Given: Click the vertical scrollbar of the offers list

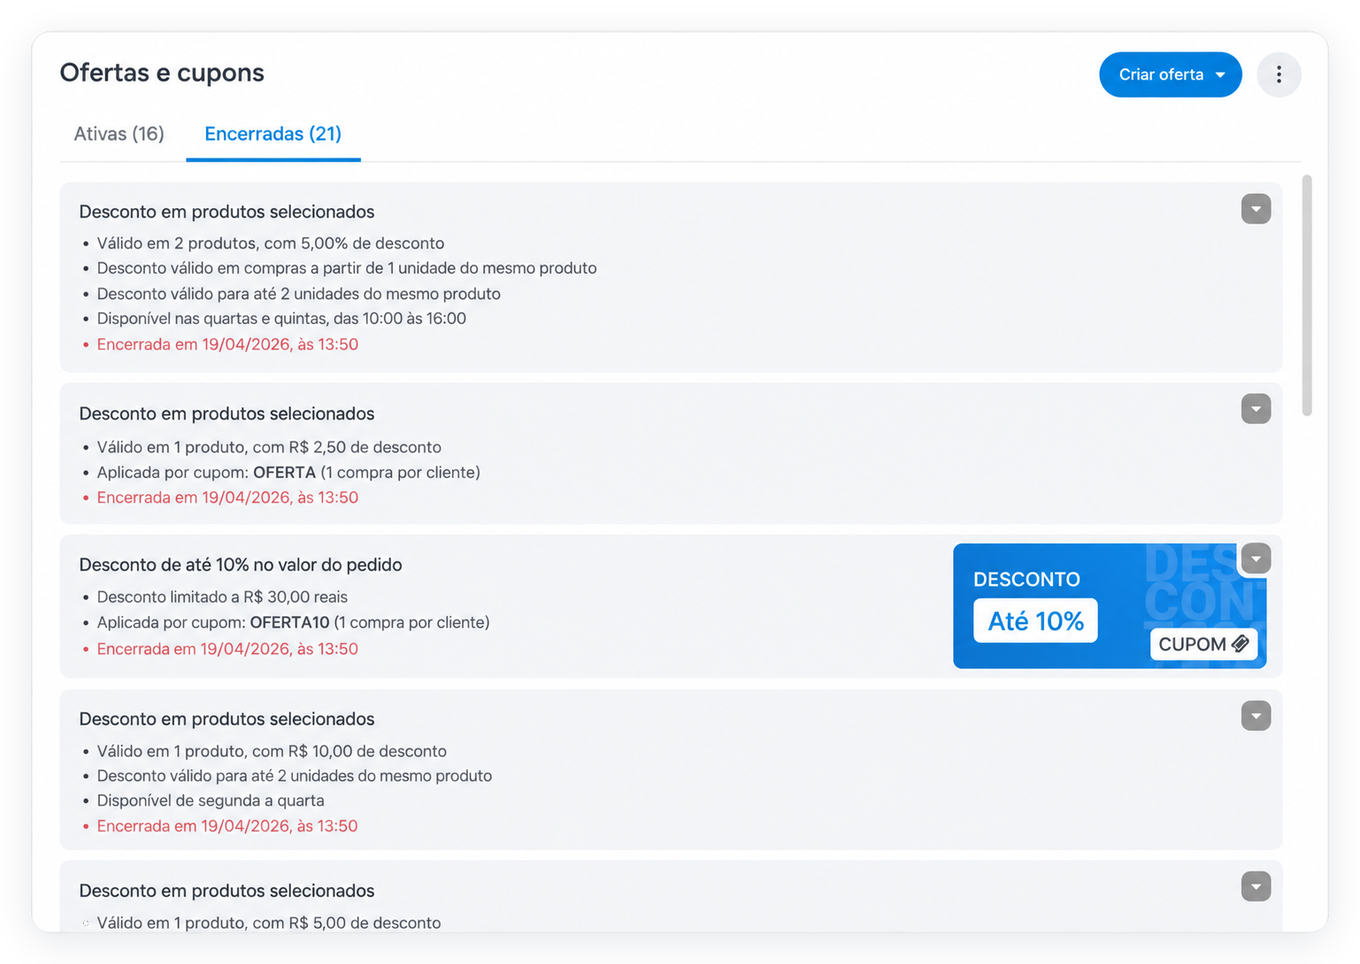Looking at the screenshot, I should (x=1307, y=295).
